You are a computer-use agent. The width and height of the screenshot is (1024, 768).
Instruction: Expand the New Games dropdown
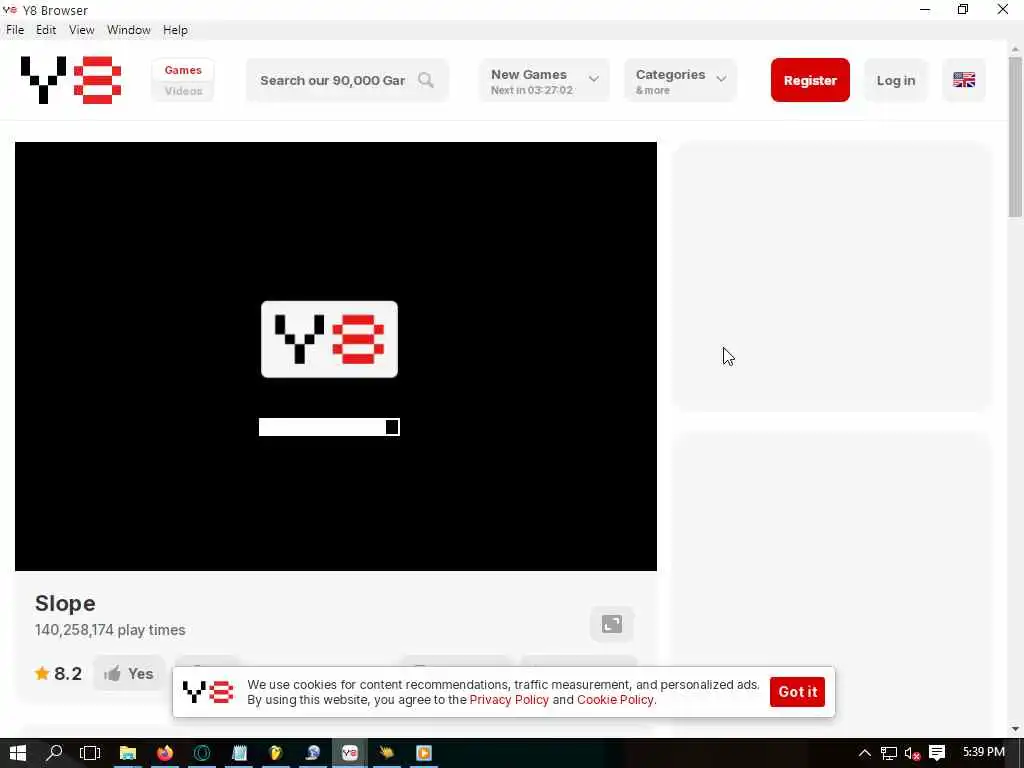[544, 80]
